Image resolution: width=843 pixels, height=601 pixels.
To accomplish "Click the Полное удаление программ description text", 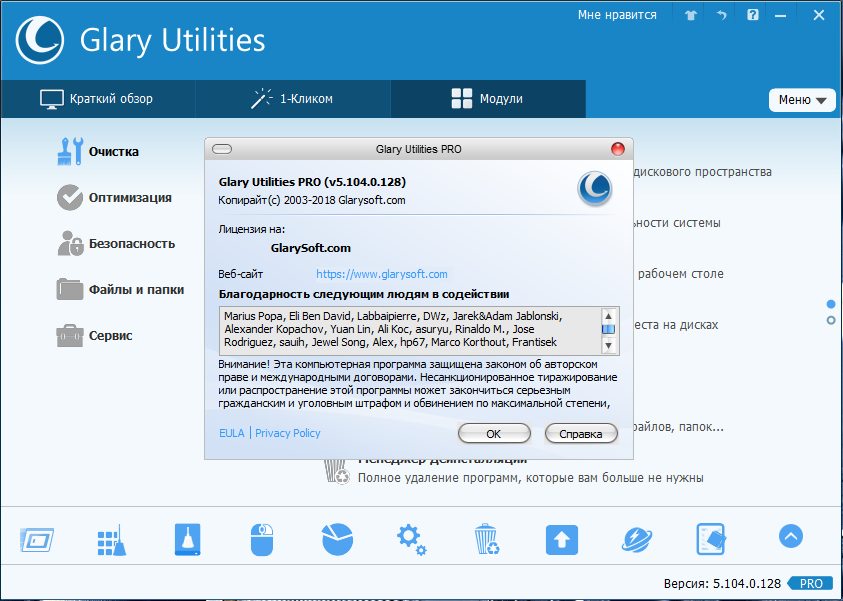I will click(531, 478).
